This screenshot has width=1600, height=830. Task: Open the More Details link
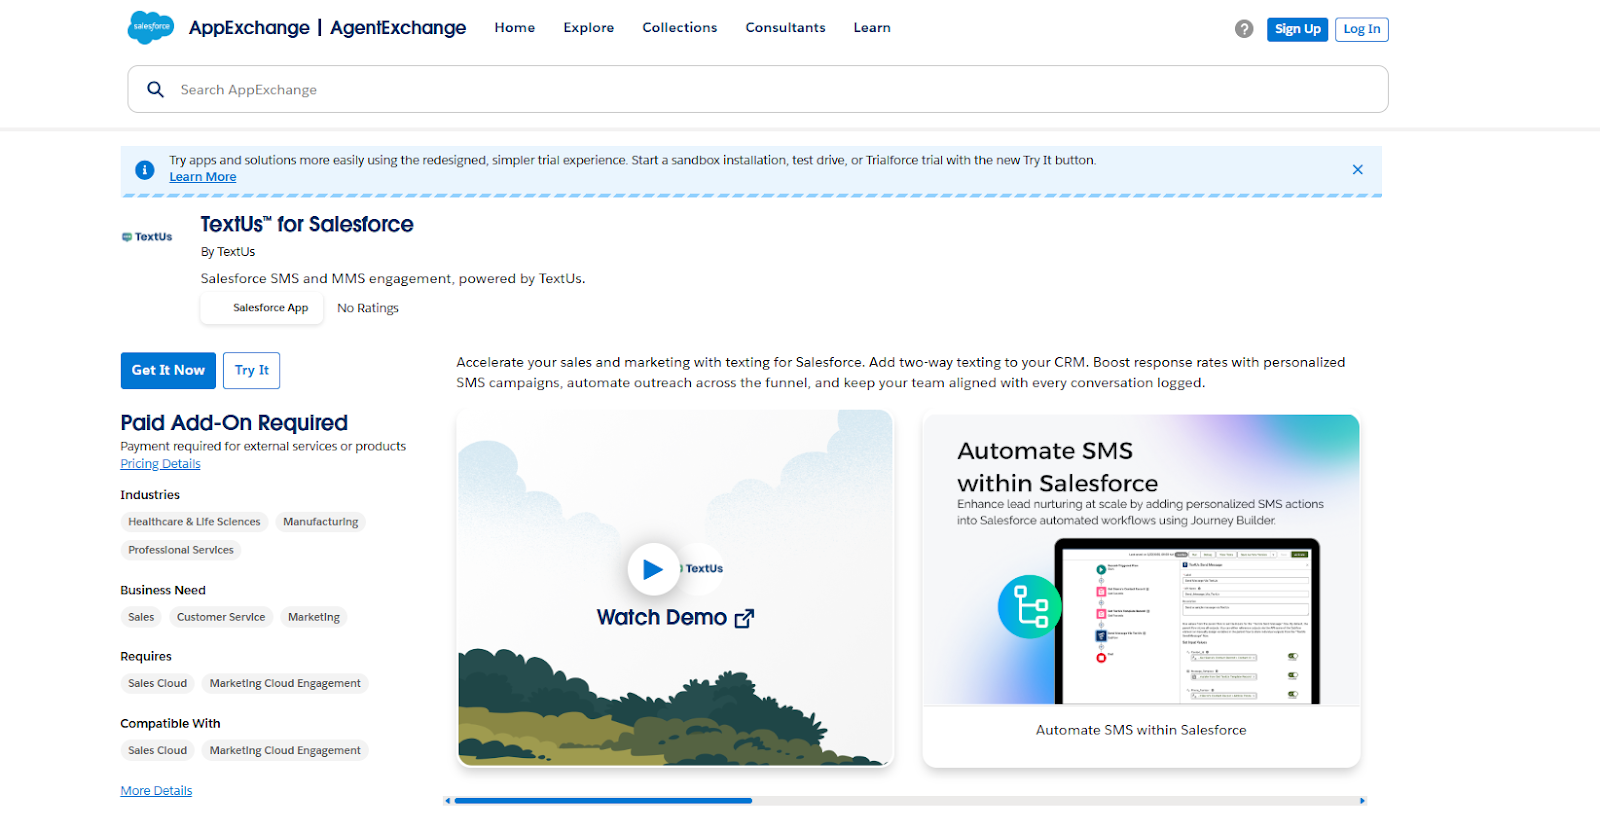pyautogui.click(x=156, y=791)
